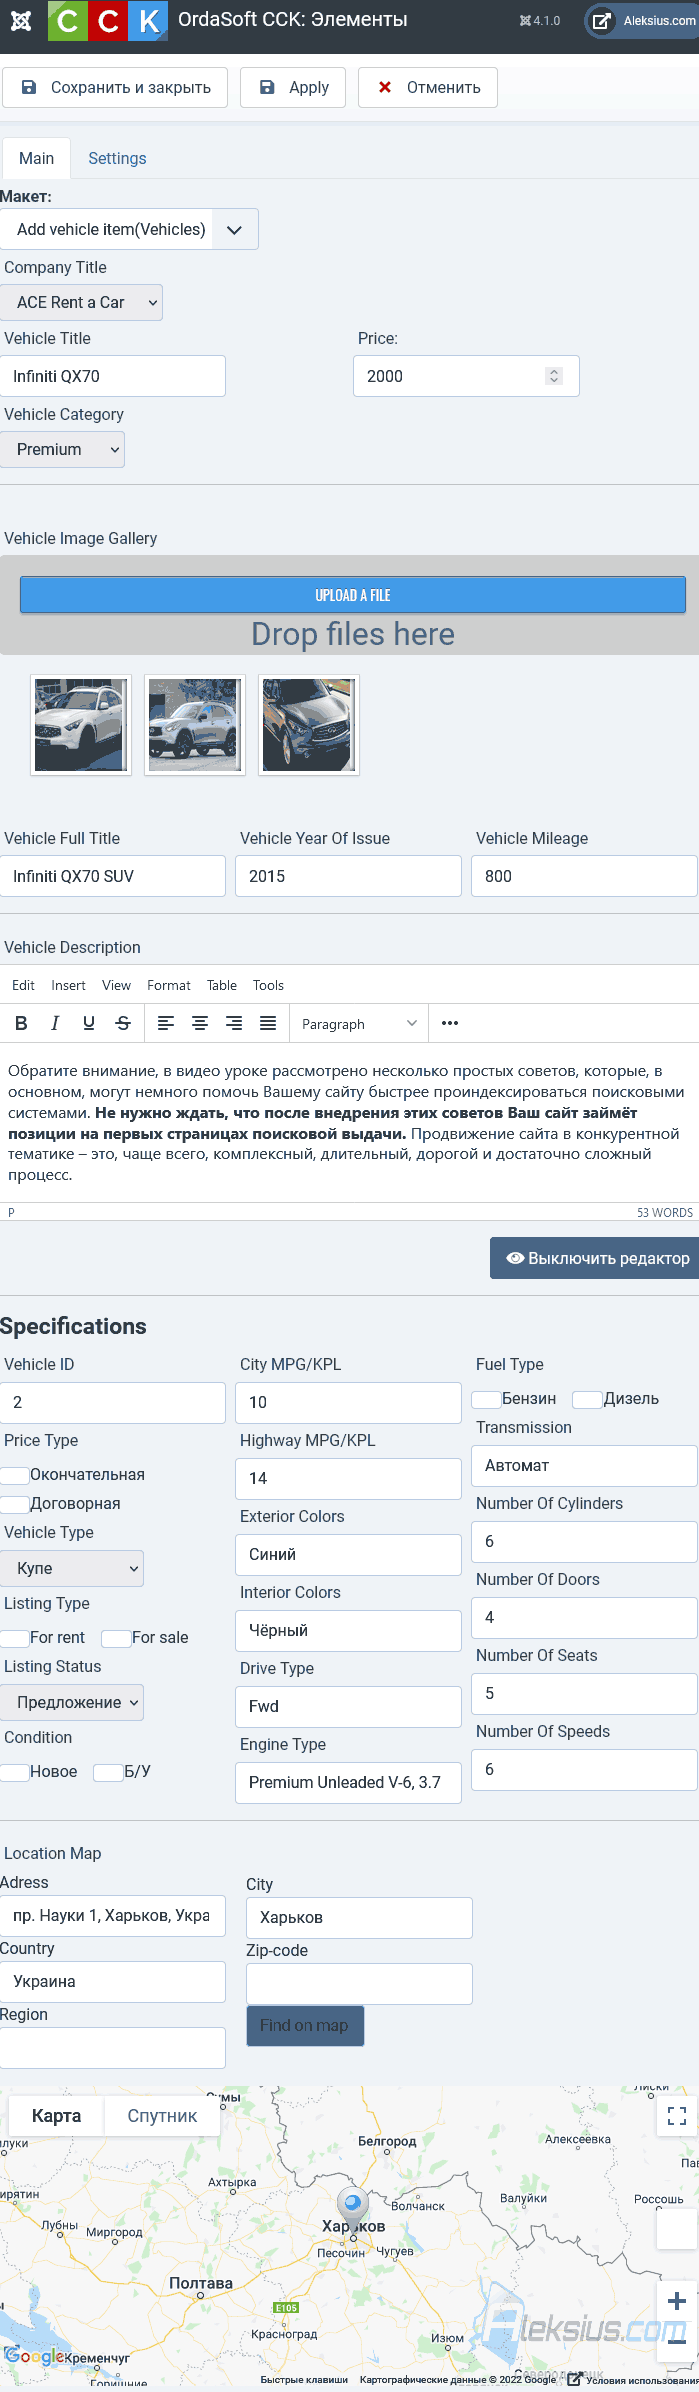The height and width of the screenshot is (2392, 699).
Task: Switch to the Main tab
Action: tap(36, 158)
